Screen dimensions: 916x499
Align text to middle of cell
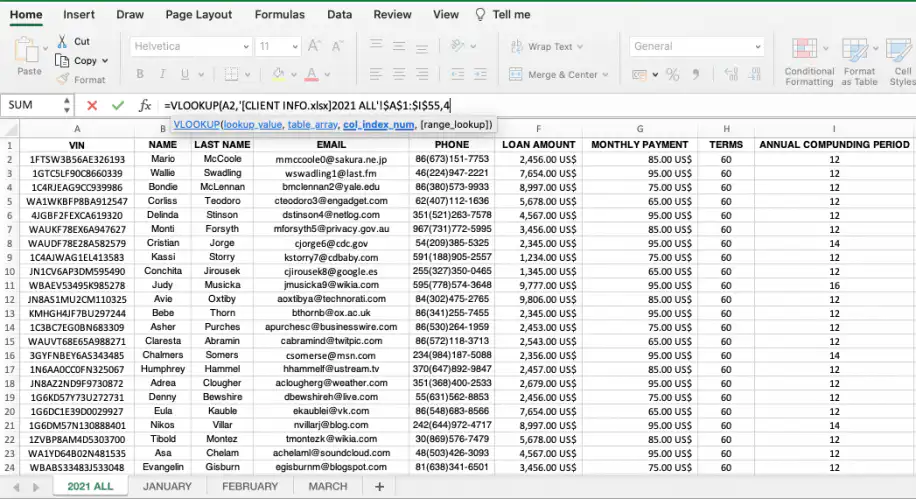[x=399, y=46]
